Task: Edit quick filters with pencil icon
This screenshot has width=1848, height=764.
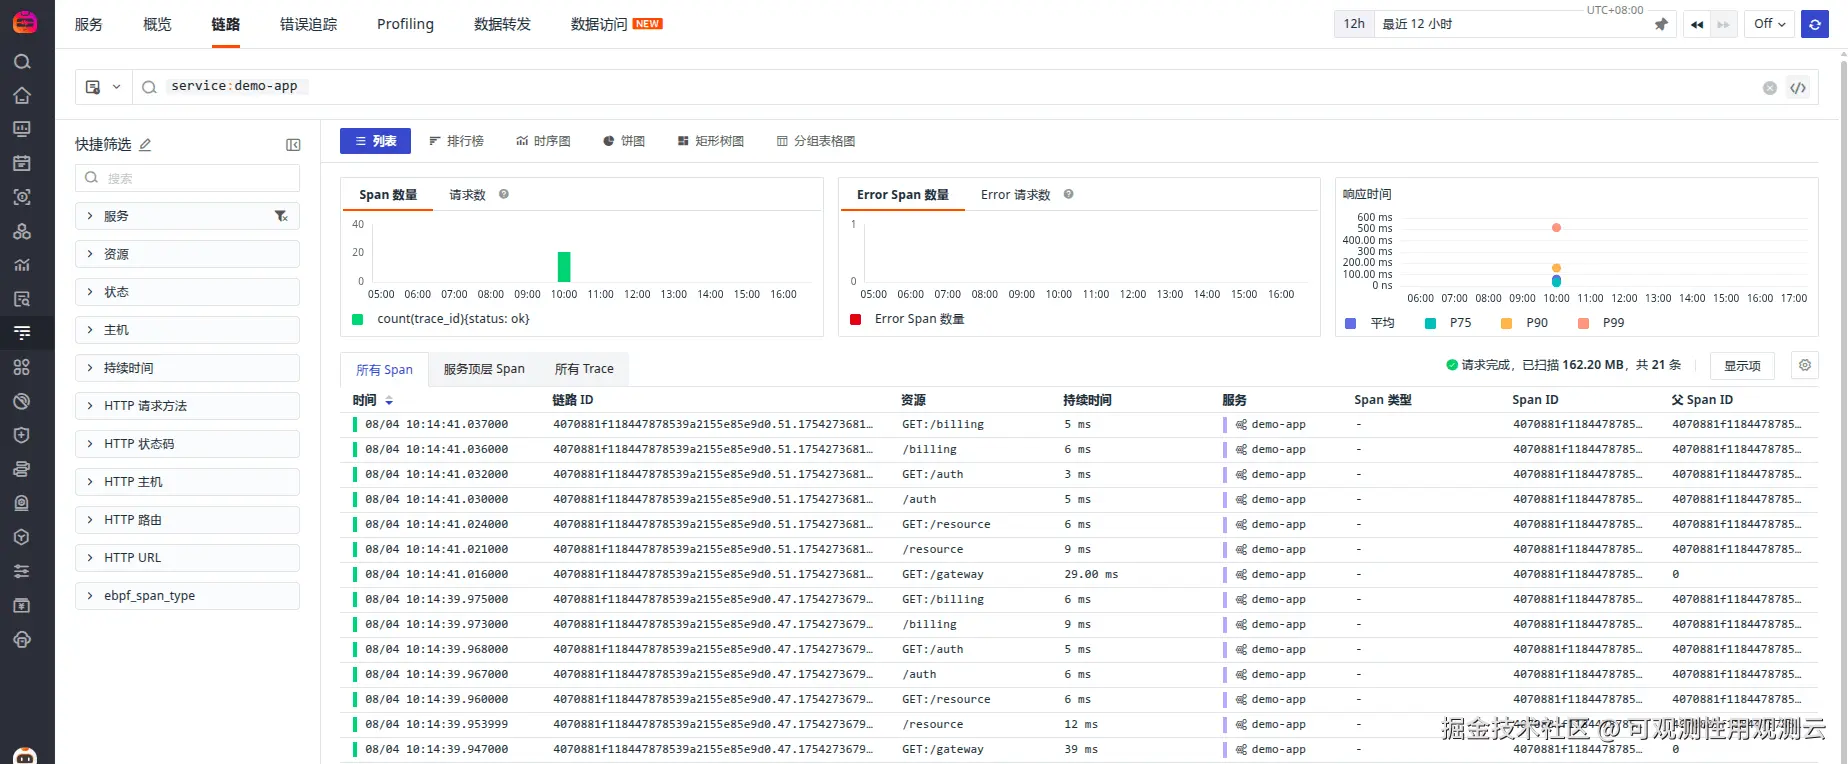Action: click(x=145, y=144)
